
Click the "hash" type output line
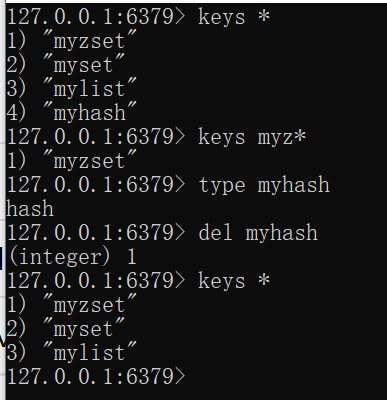(x=30, y=209)
